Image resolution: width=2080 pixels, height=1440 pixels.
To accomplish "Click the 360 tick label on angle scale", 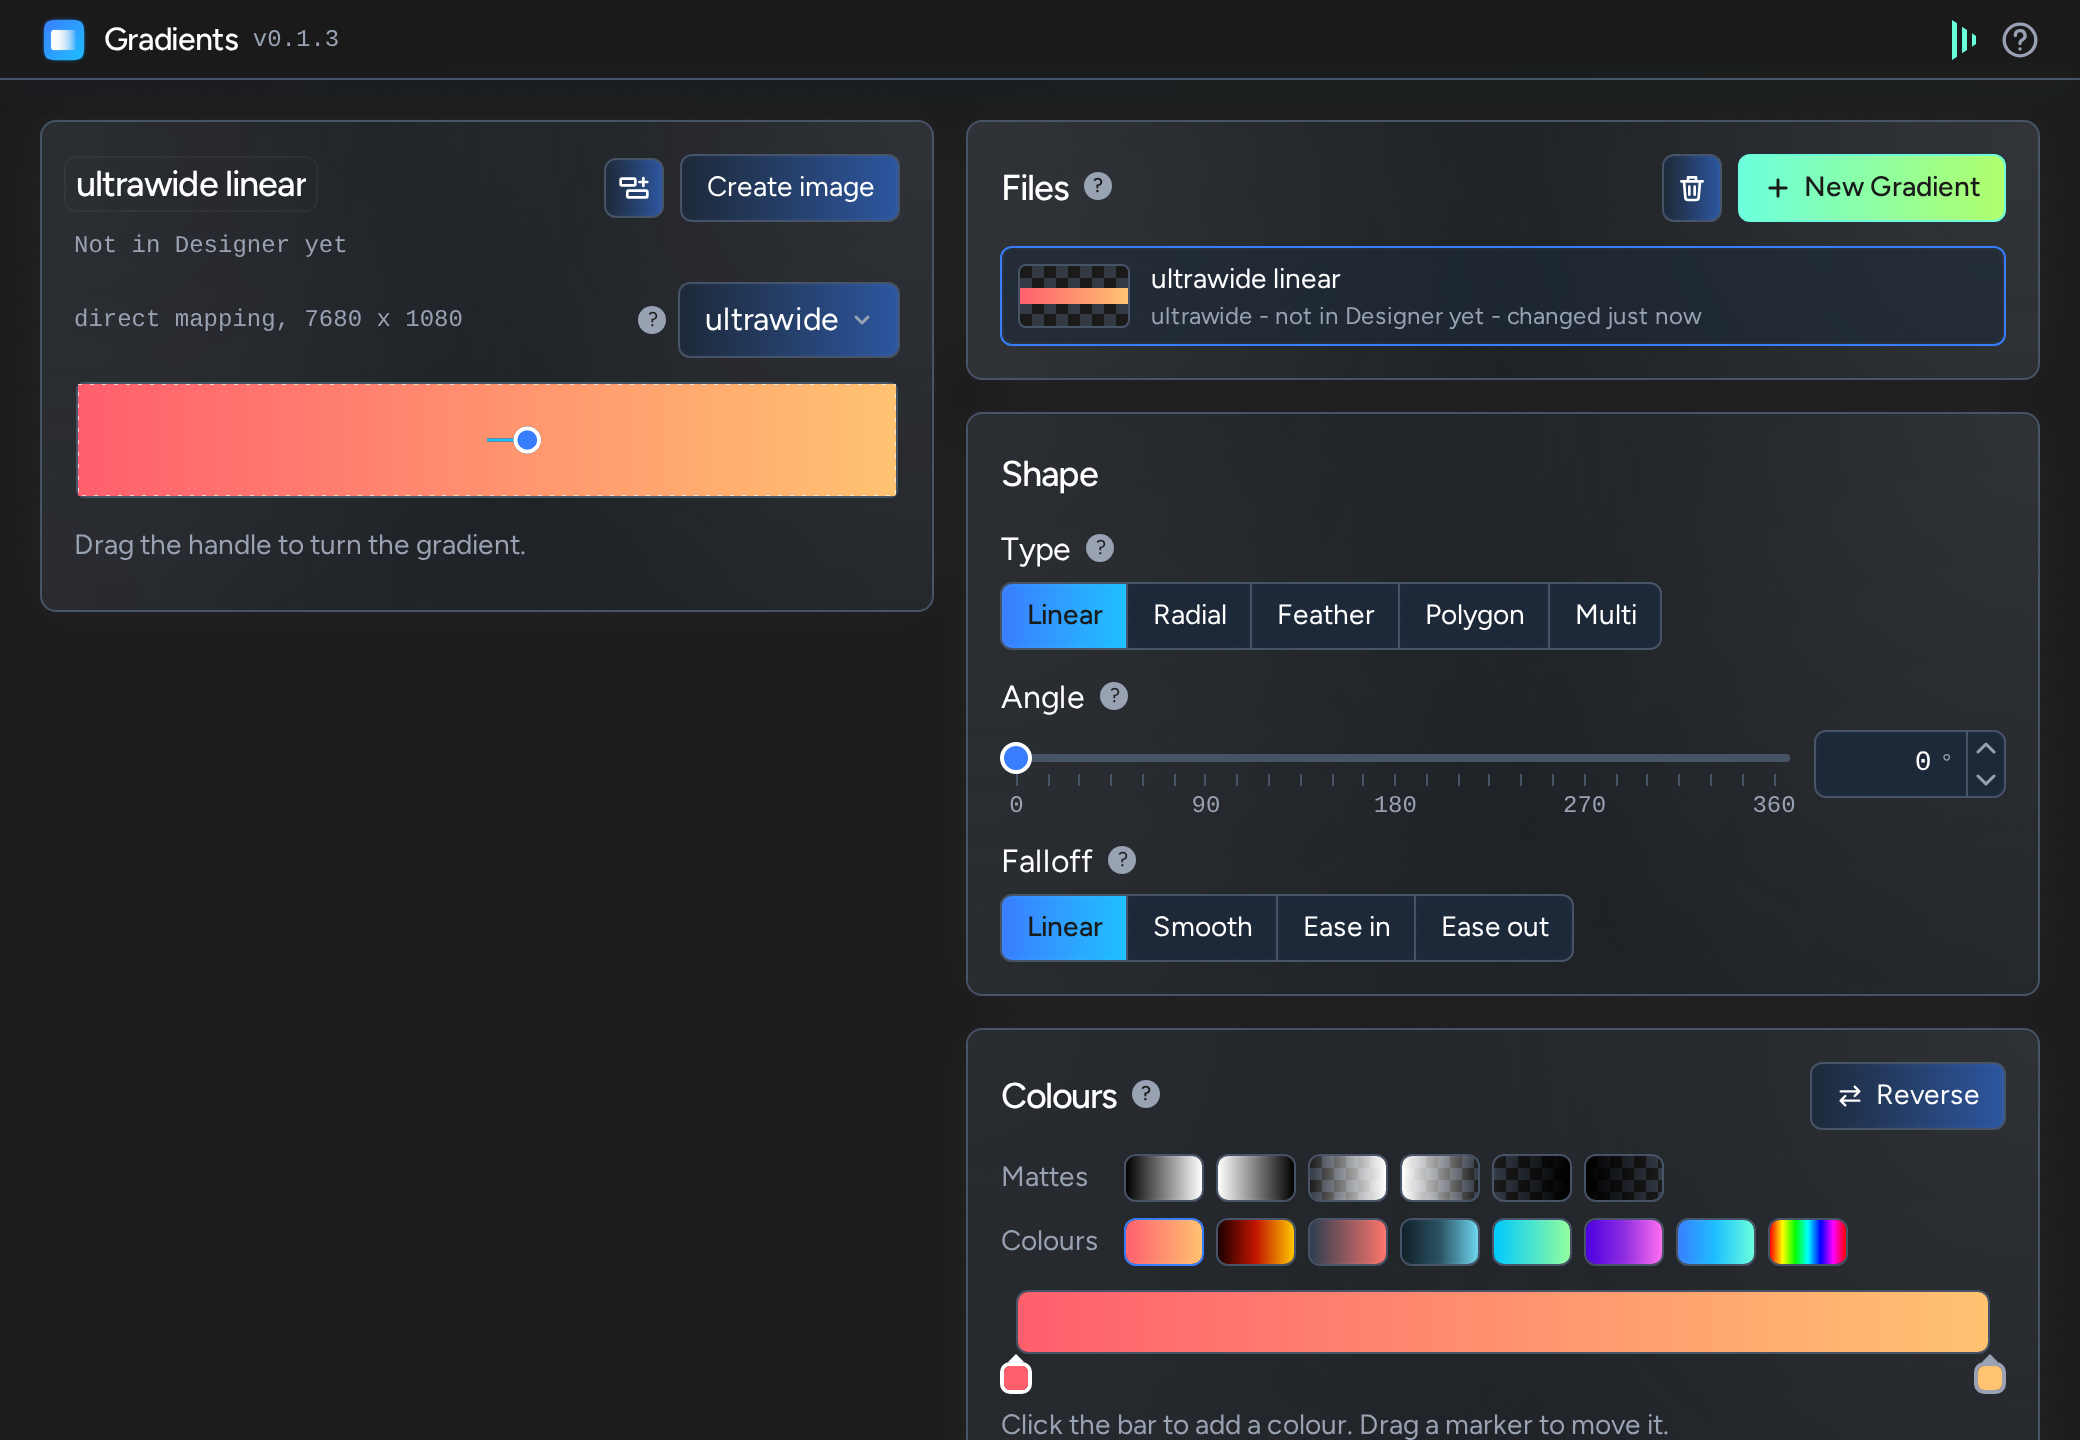I will 1774,804.
